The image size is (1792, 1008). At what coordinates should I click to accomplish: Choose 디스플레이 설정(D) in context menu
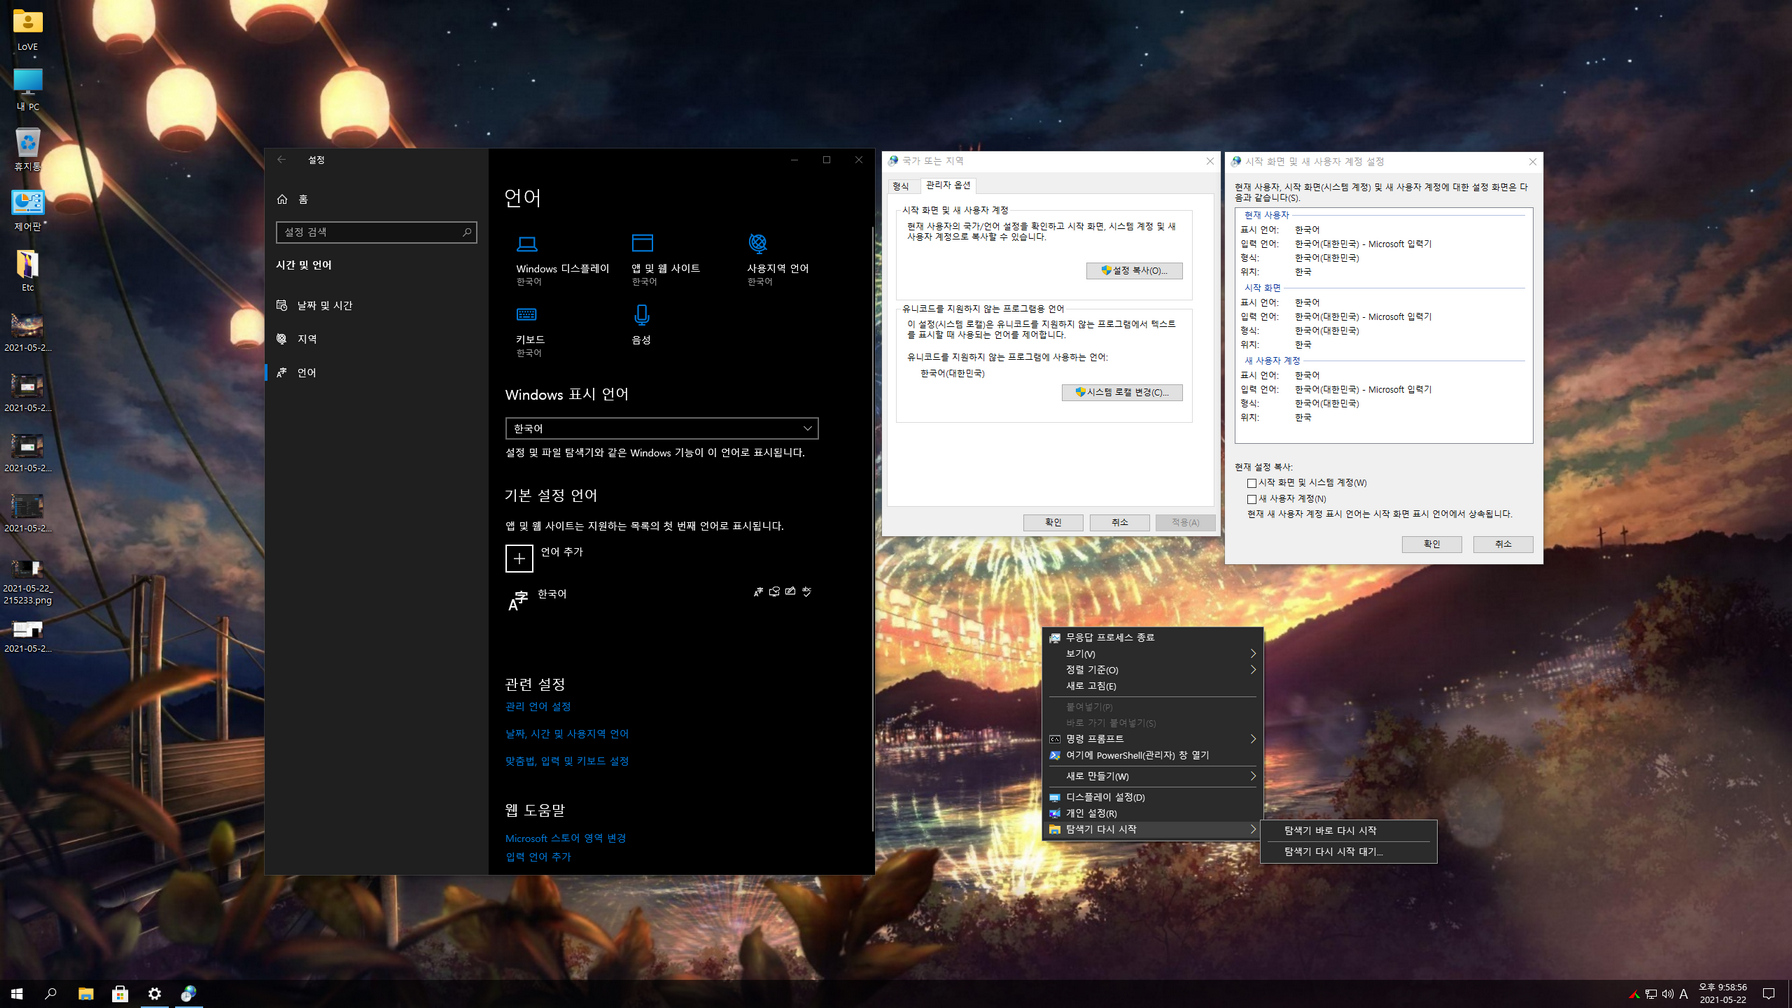[x=1152, y=797]
